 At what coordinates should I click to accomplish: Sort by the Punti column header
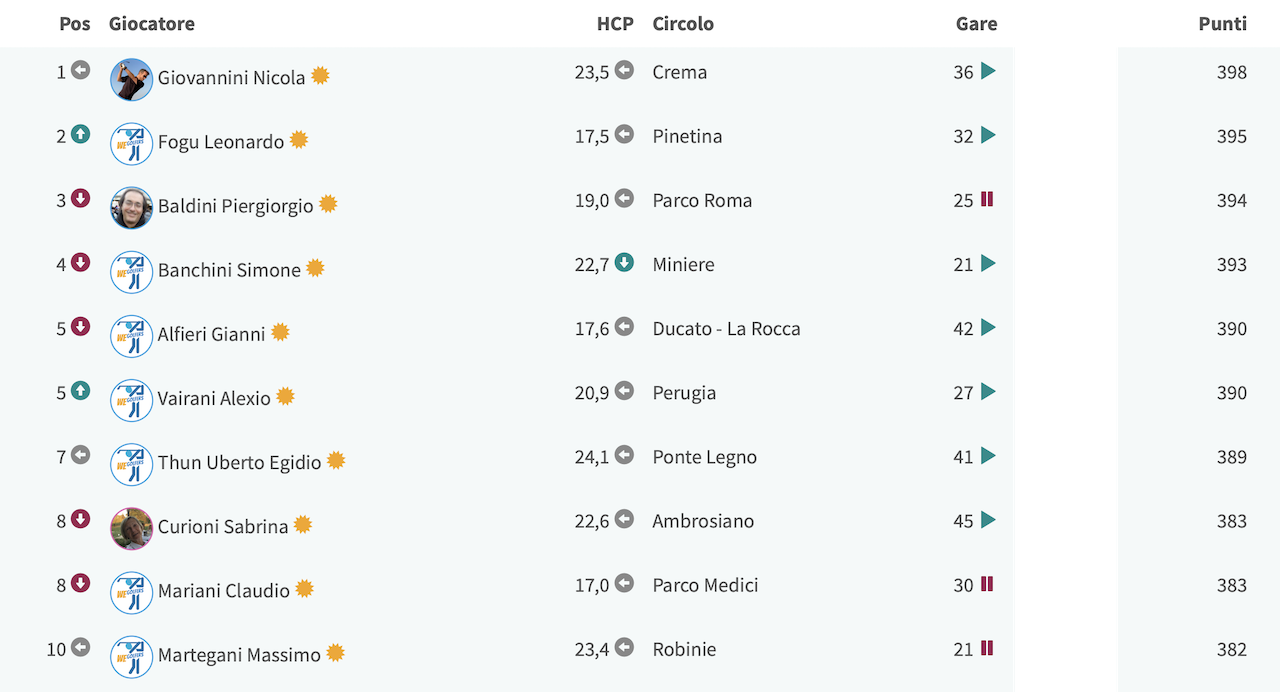click(x=1222, y=24)
